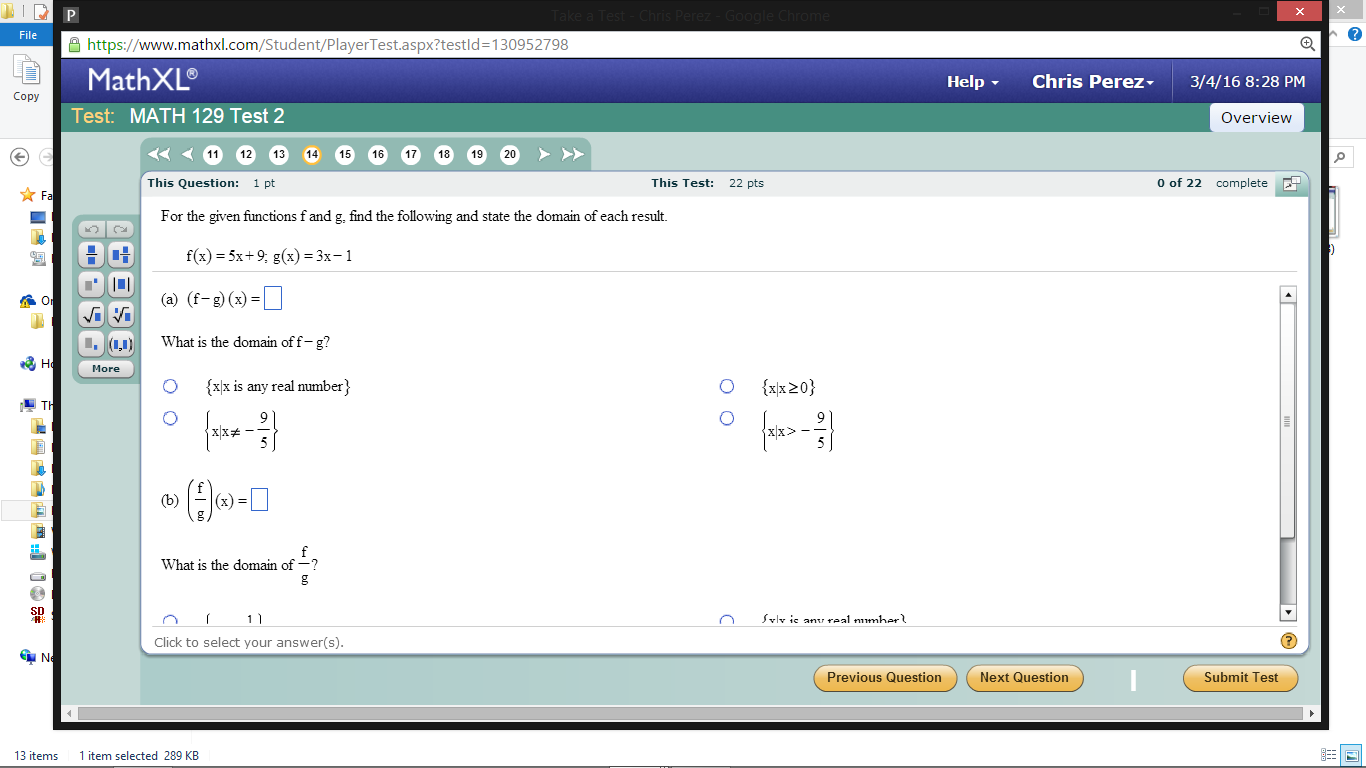Select the subscript template icon
1366x768 pixels.
tap(91, 345)
